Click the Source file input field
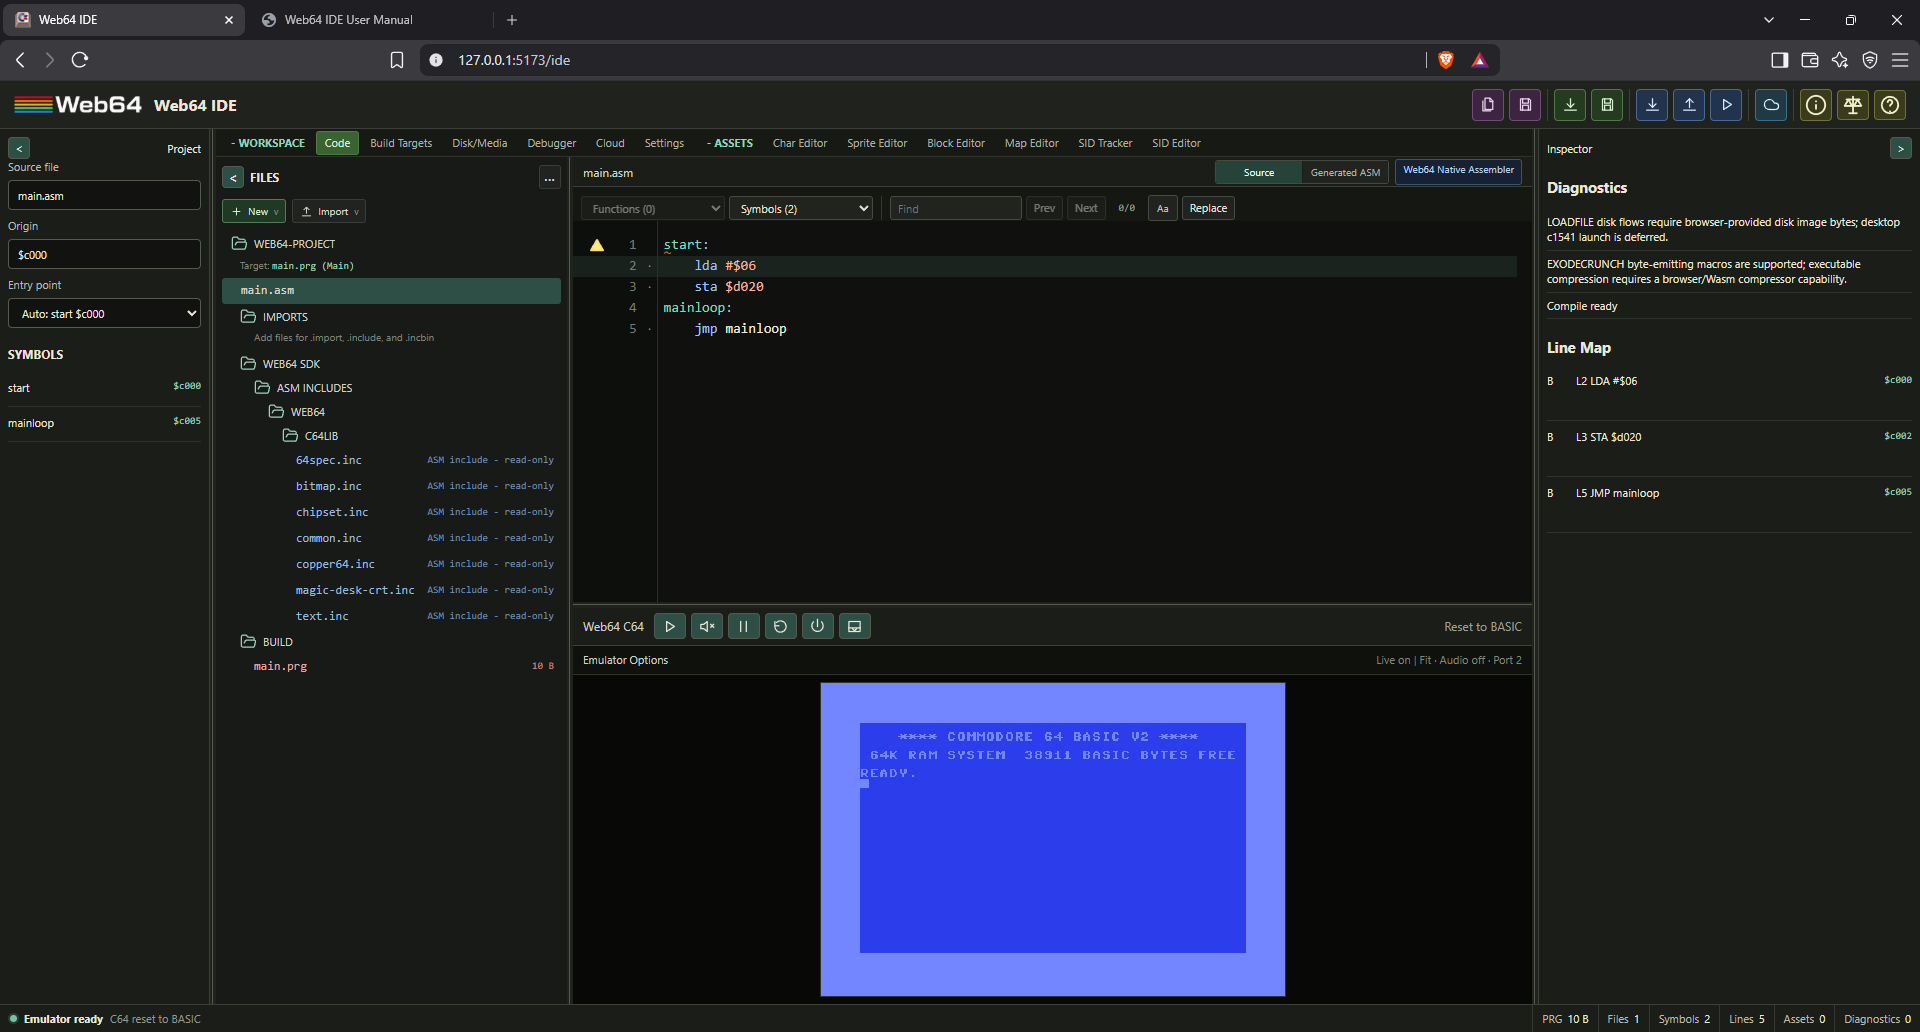This screenshot has width=1920, height=1032. click(104, 196)
